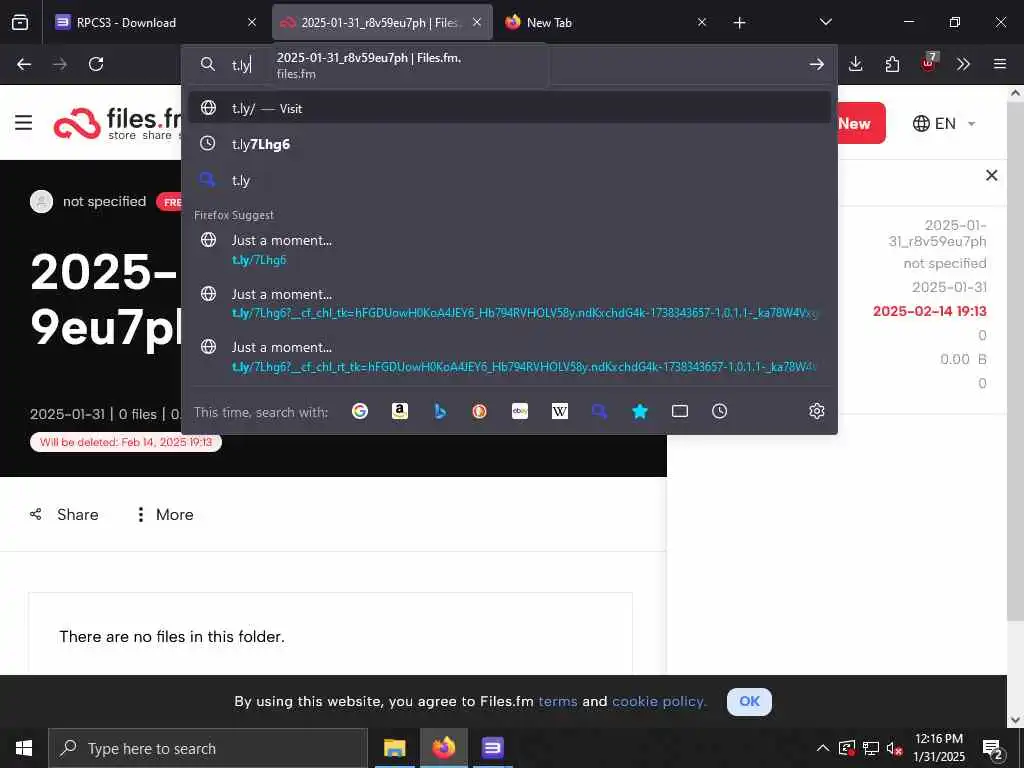This screenshot has width=1024, height=768.
Task: Click the muted volume tray icon
Action: coord(895,748)
